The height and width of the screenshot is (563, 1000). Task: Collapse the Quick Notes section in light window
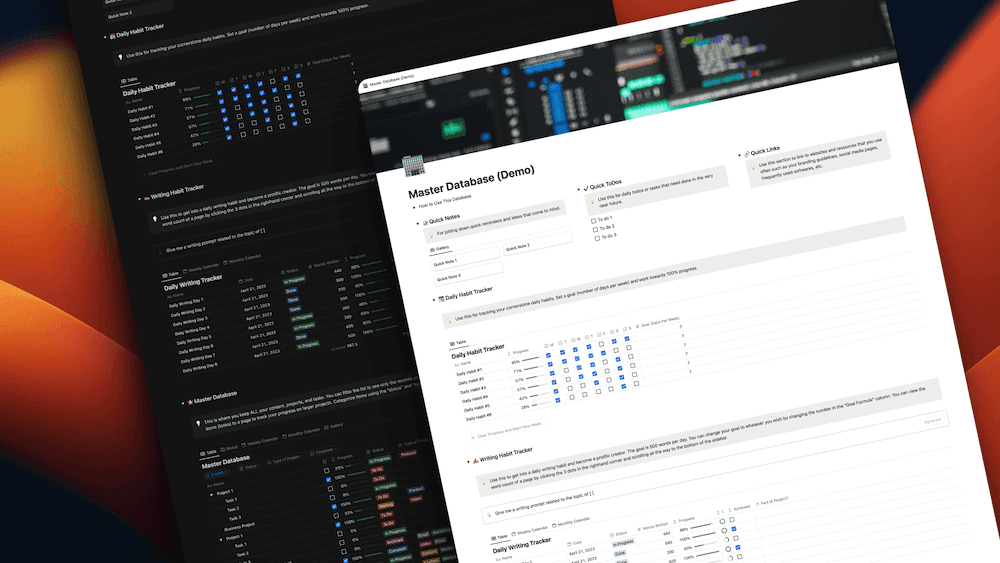(x=418, y=224)
